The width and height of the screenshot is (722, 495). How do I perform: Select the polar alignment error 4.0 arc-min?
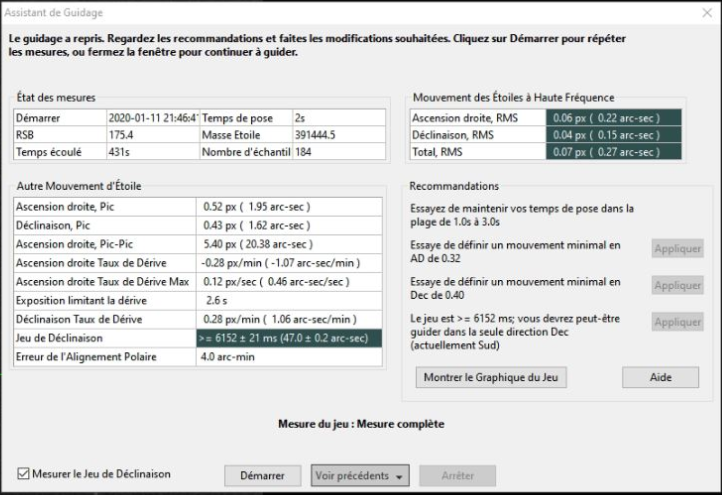coord(289,357)
